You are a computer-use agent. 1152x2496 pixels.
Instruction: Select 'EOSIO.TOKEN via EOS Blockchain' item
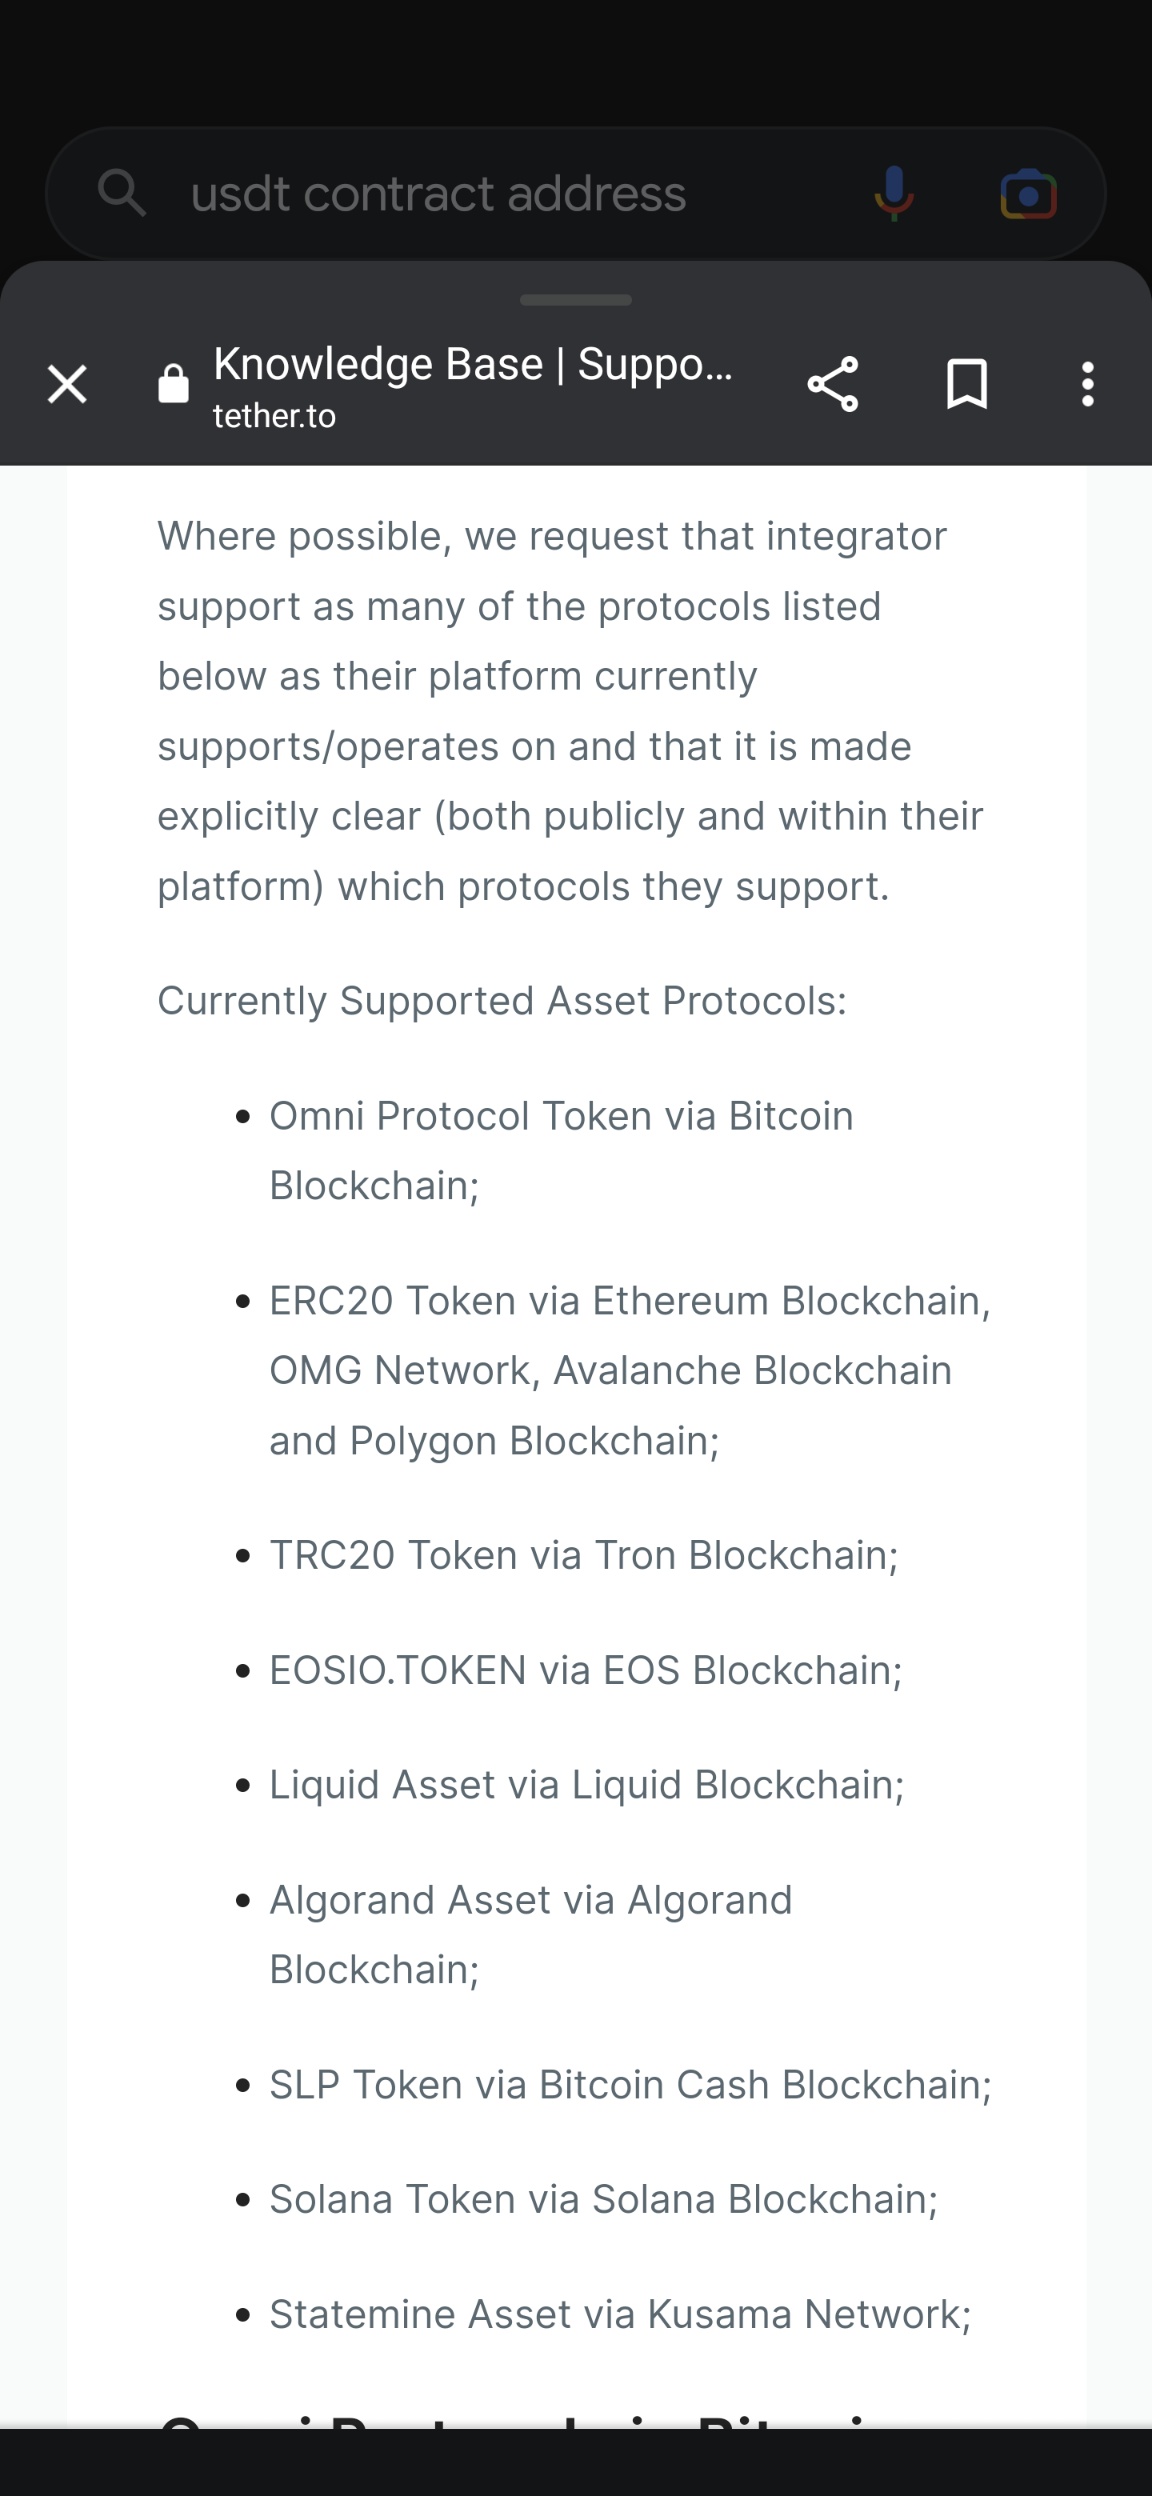click(x=586, y=1670)
